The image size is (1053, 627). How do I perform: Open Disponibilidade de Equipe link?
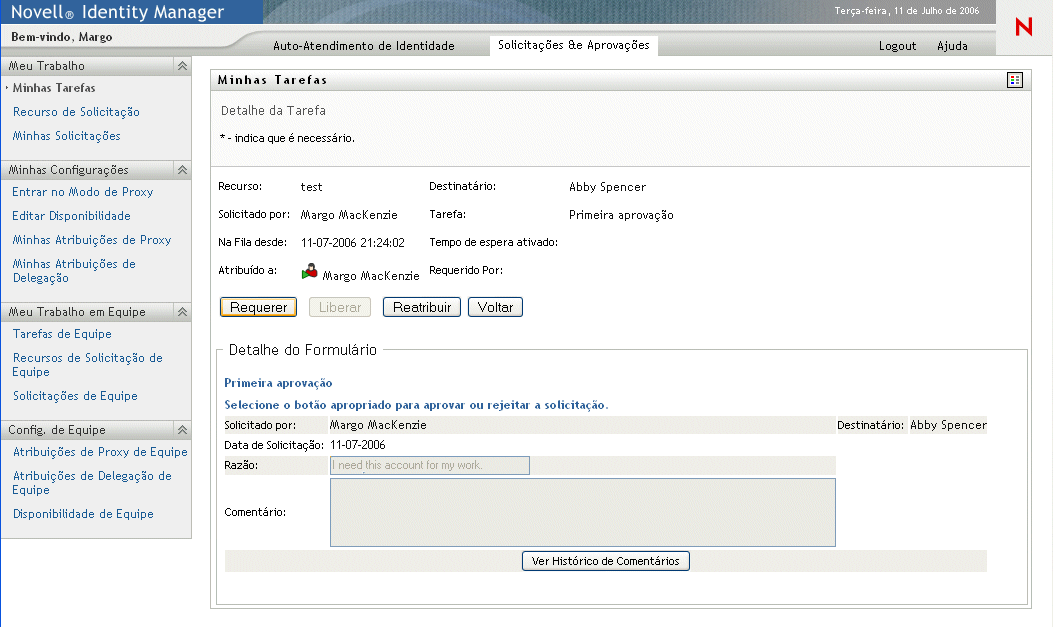83,514
